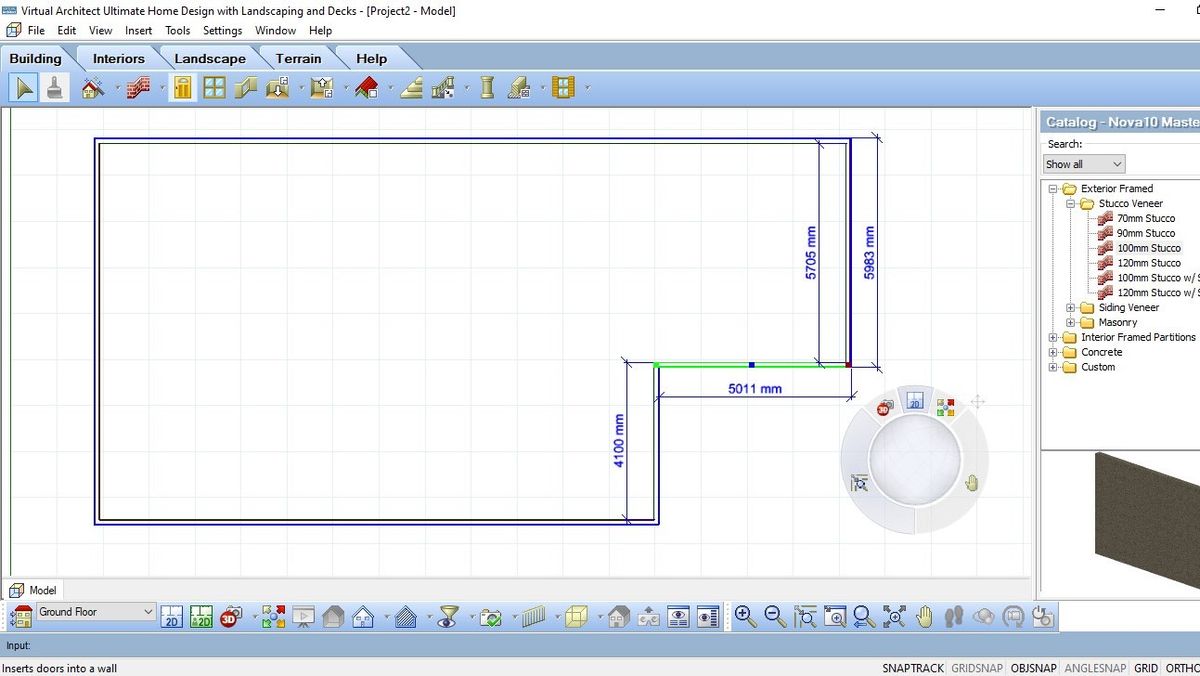Toggle GRID display in the status bar
This screenshot has width=1200, height=676.
(x=1146, y=668)
